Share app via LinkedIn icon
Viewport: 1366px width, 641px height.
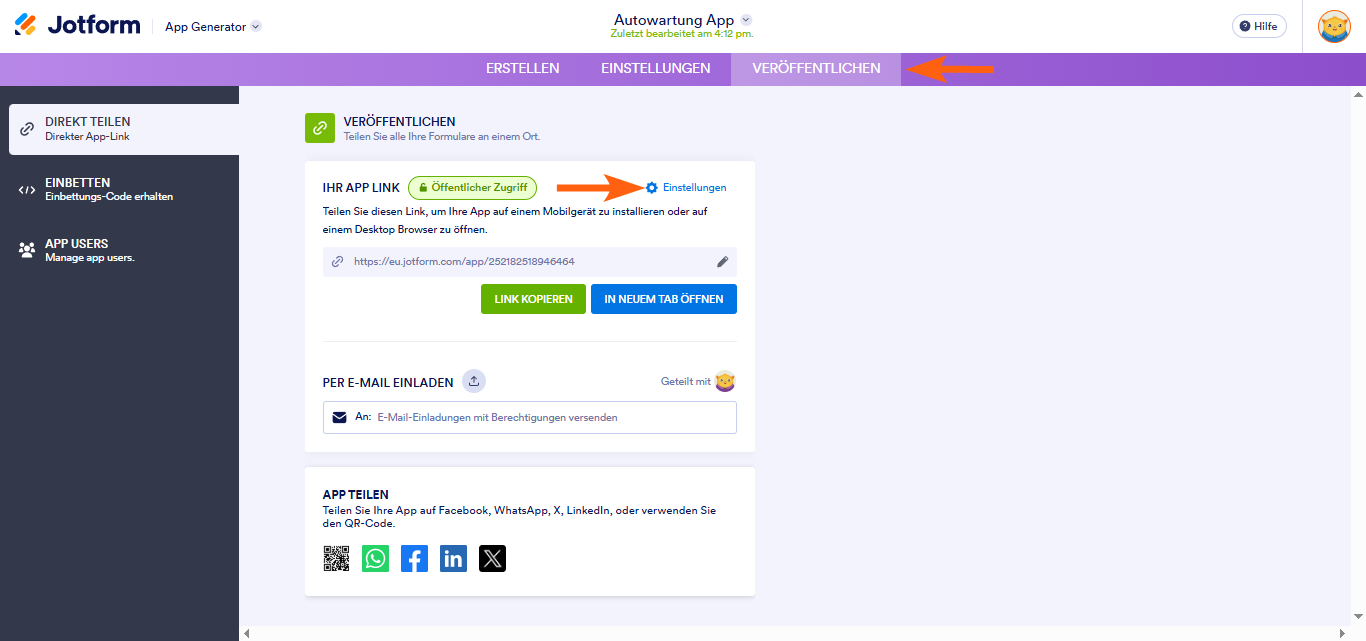453,558
